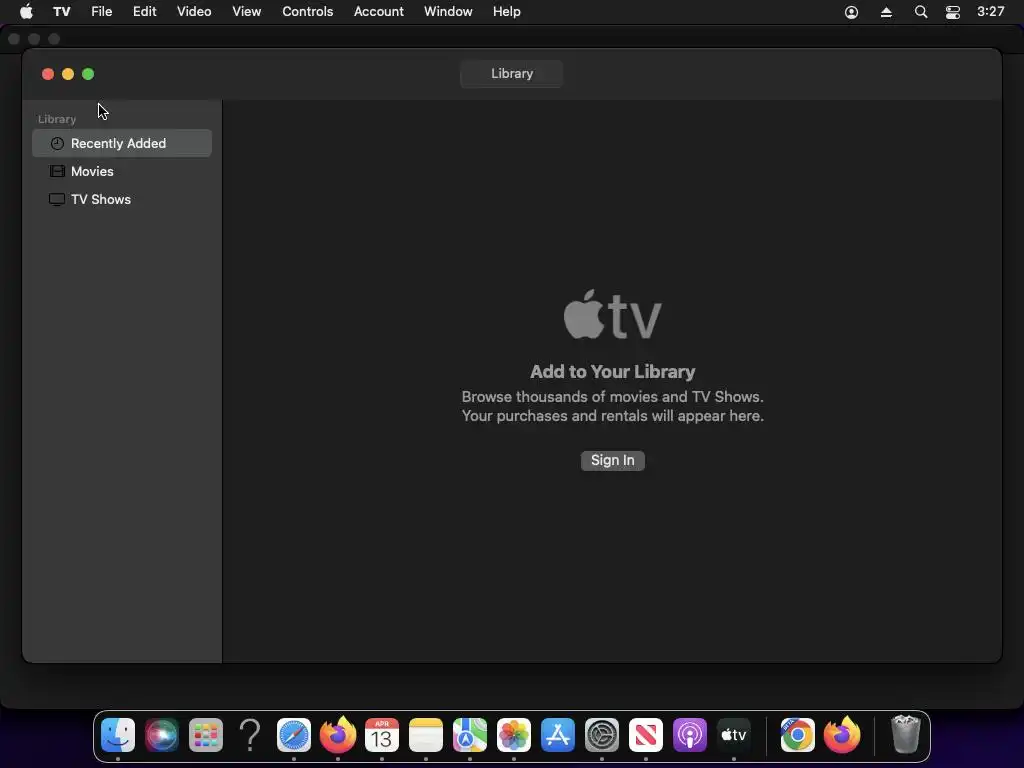The width and height of the screenshot is (1024, 768).
Task: Click the eject icon in menu bar
Action: pos(886,12)
